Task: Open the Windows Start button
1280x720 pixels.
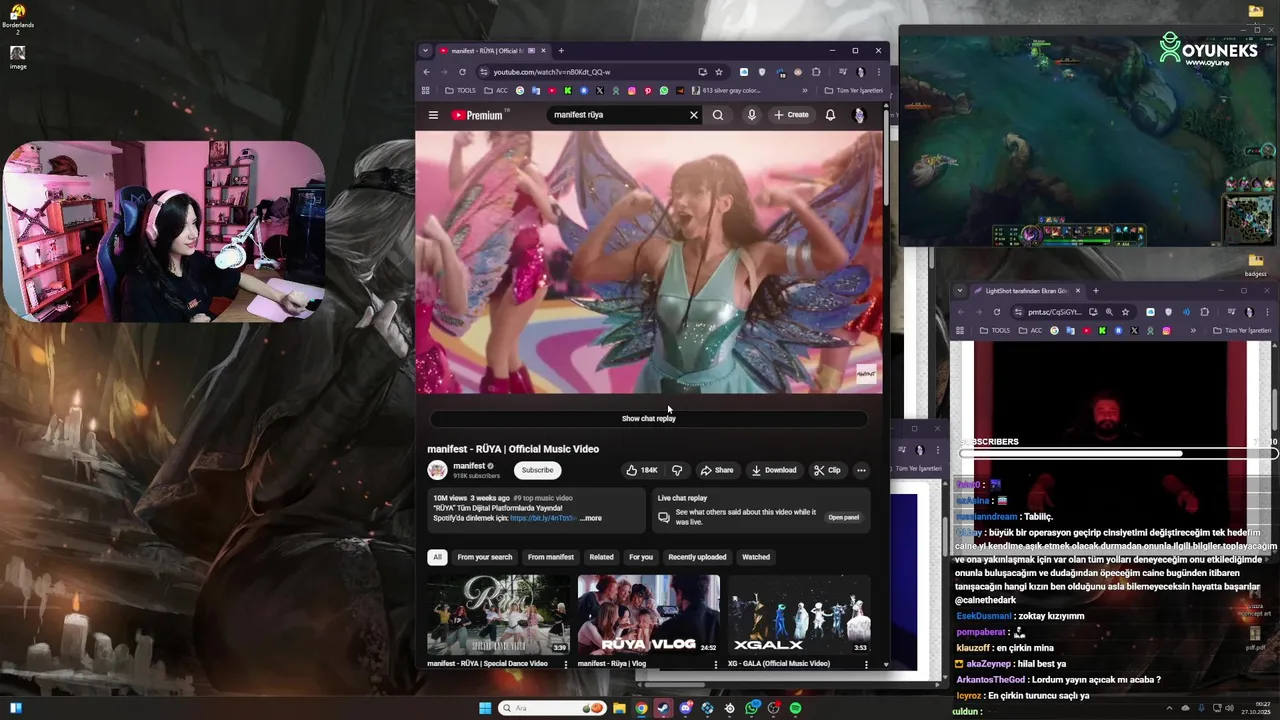Action: click(485, 708)
